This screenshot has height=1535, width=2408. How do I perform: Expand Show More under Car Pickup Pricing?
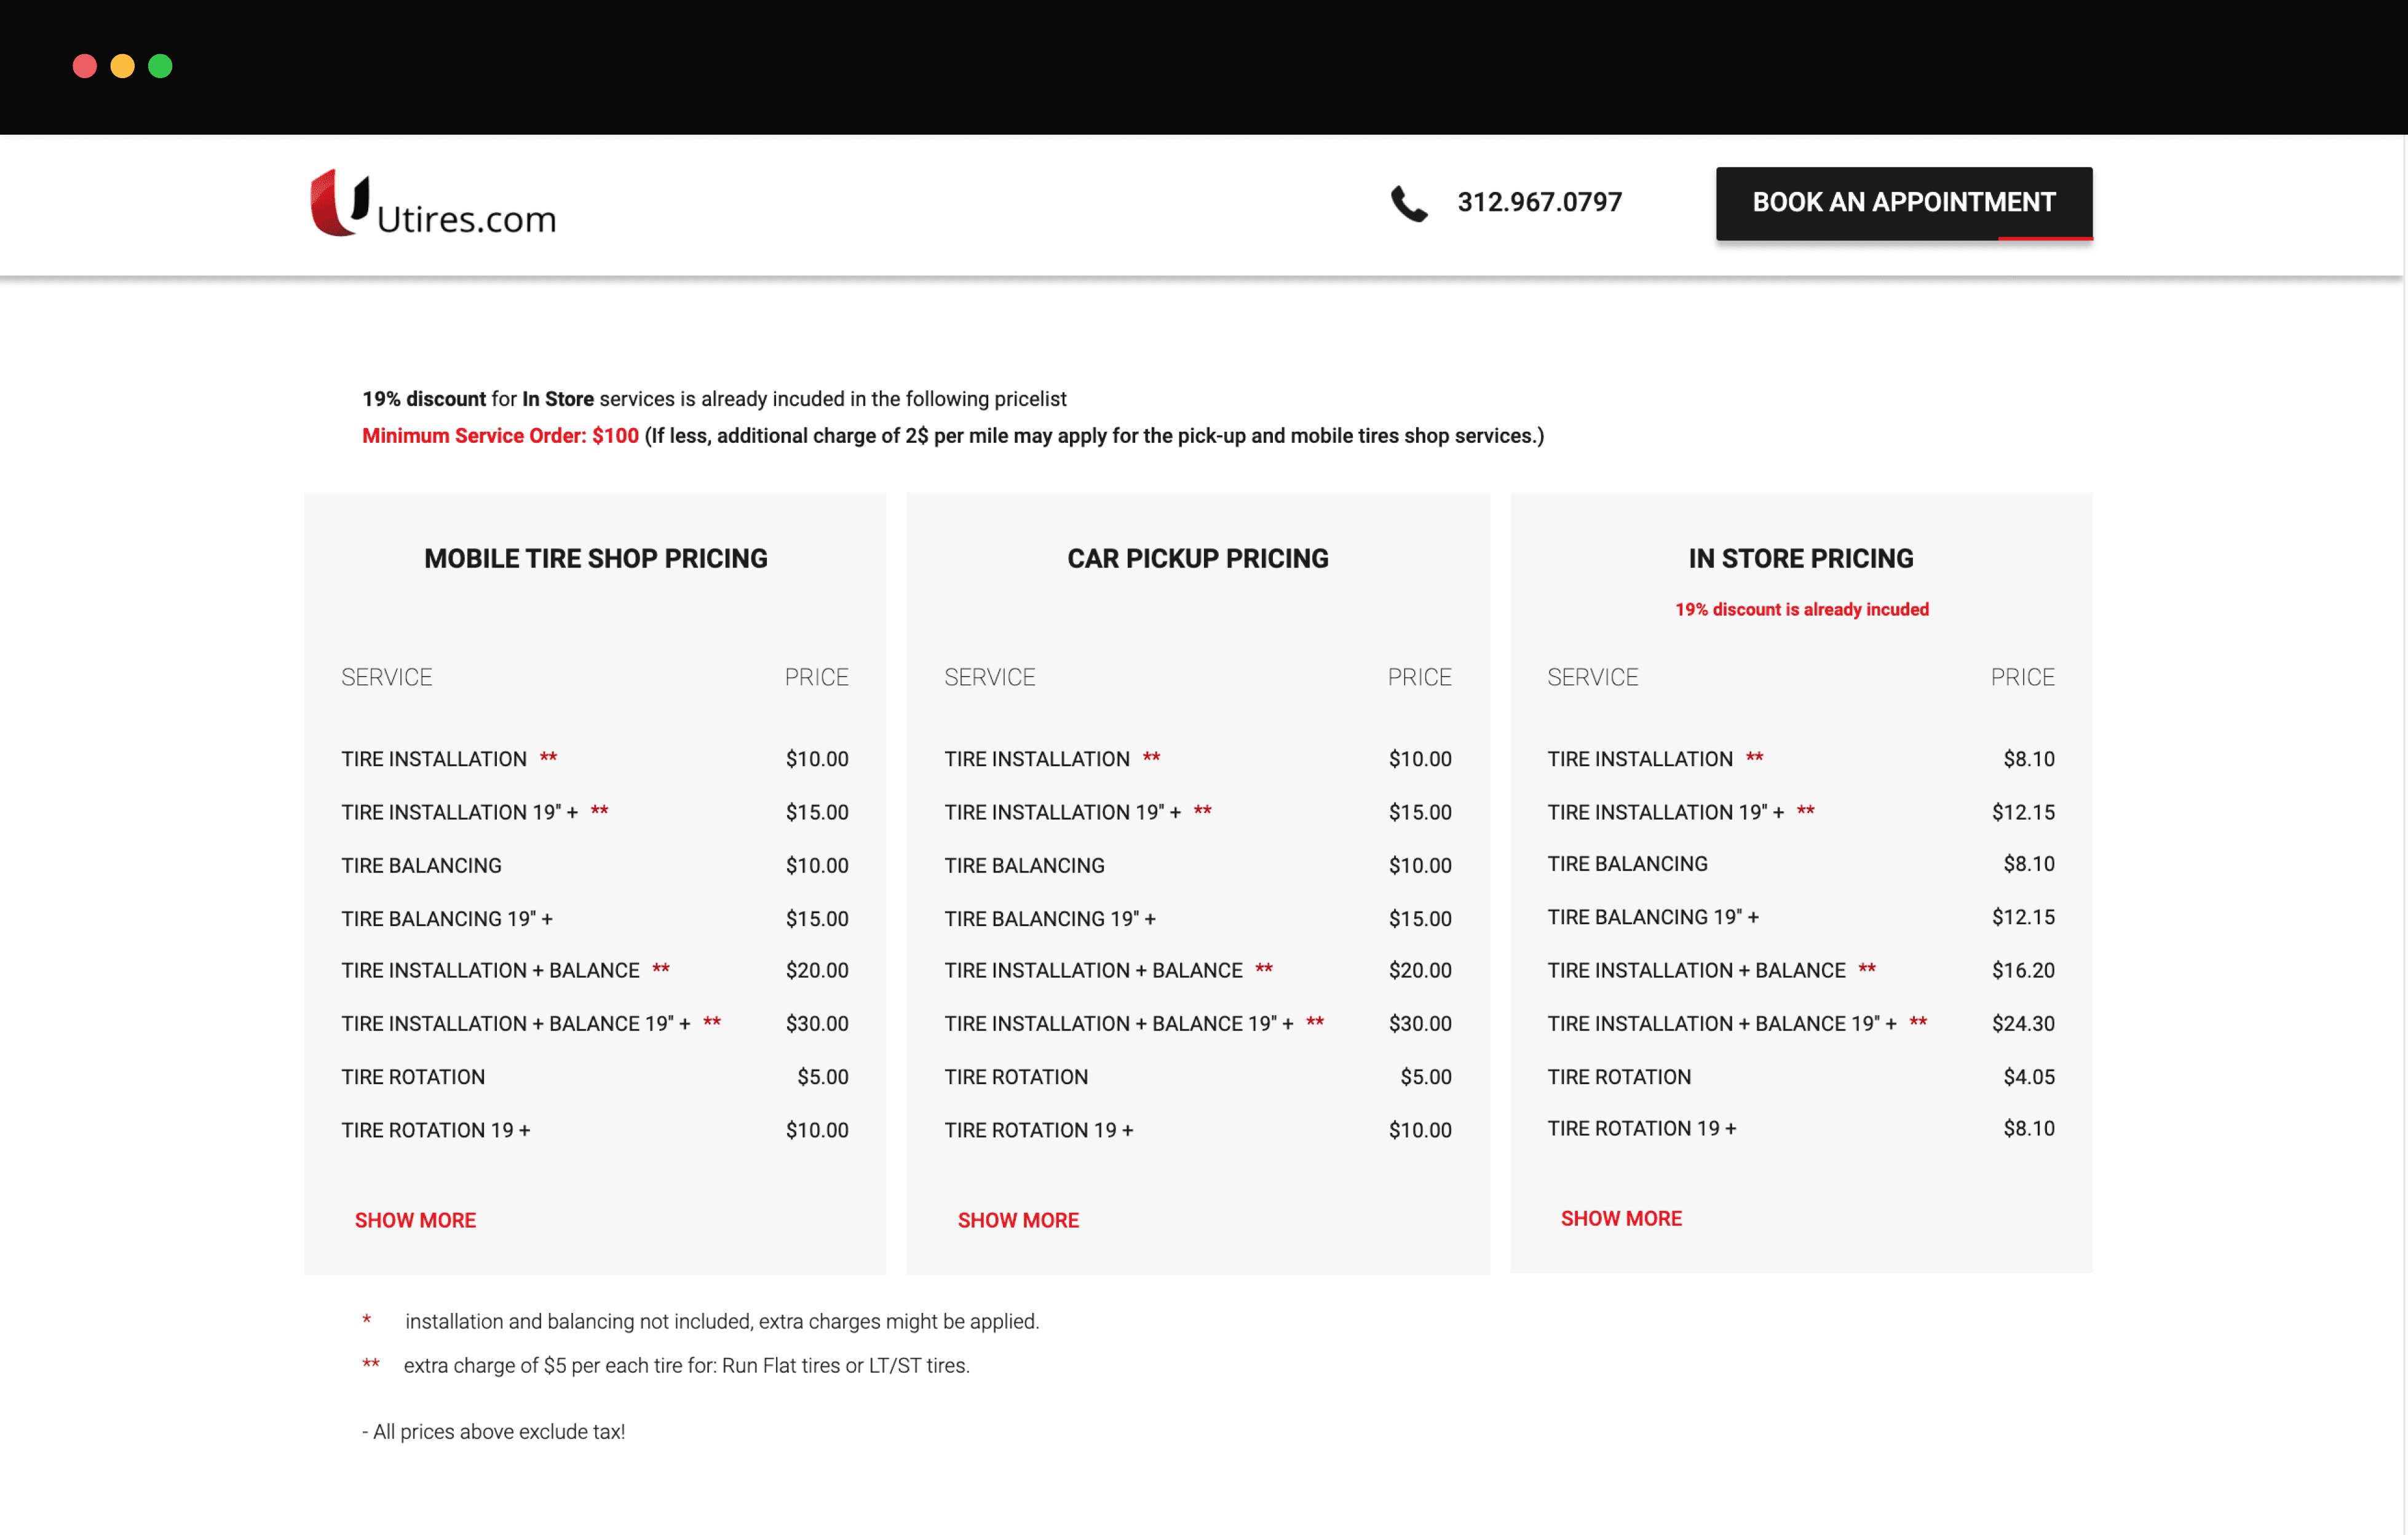click(1017, 1220)
